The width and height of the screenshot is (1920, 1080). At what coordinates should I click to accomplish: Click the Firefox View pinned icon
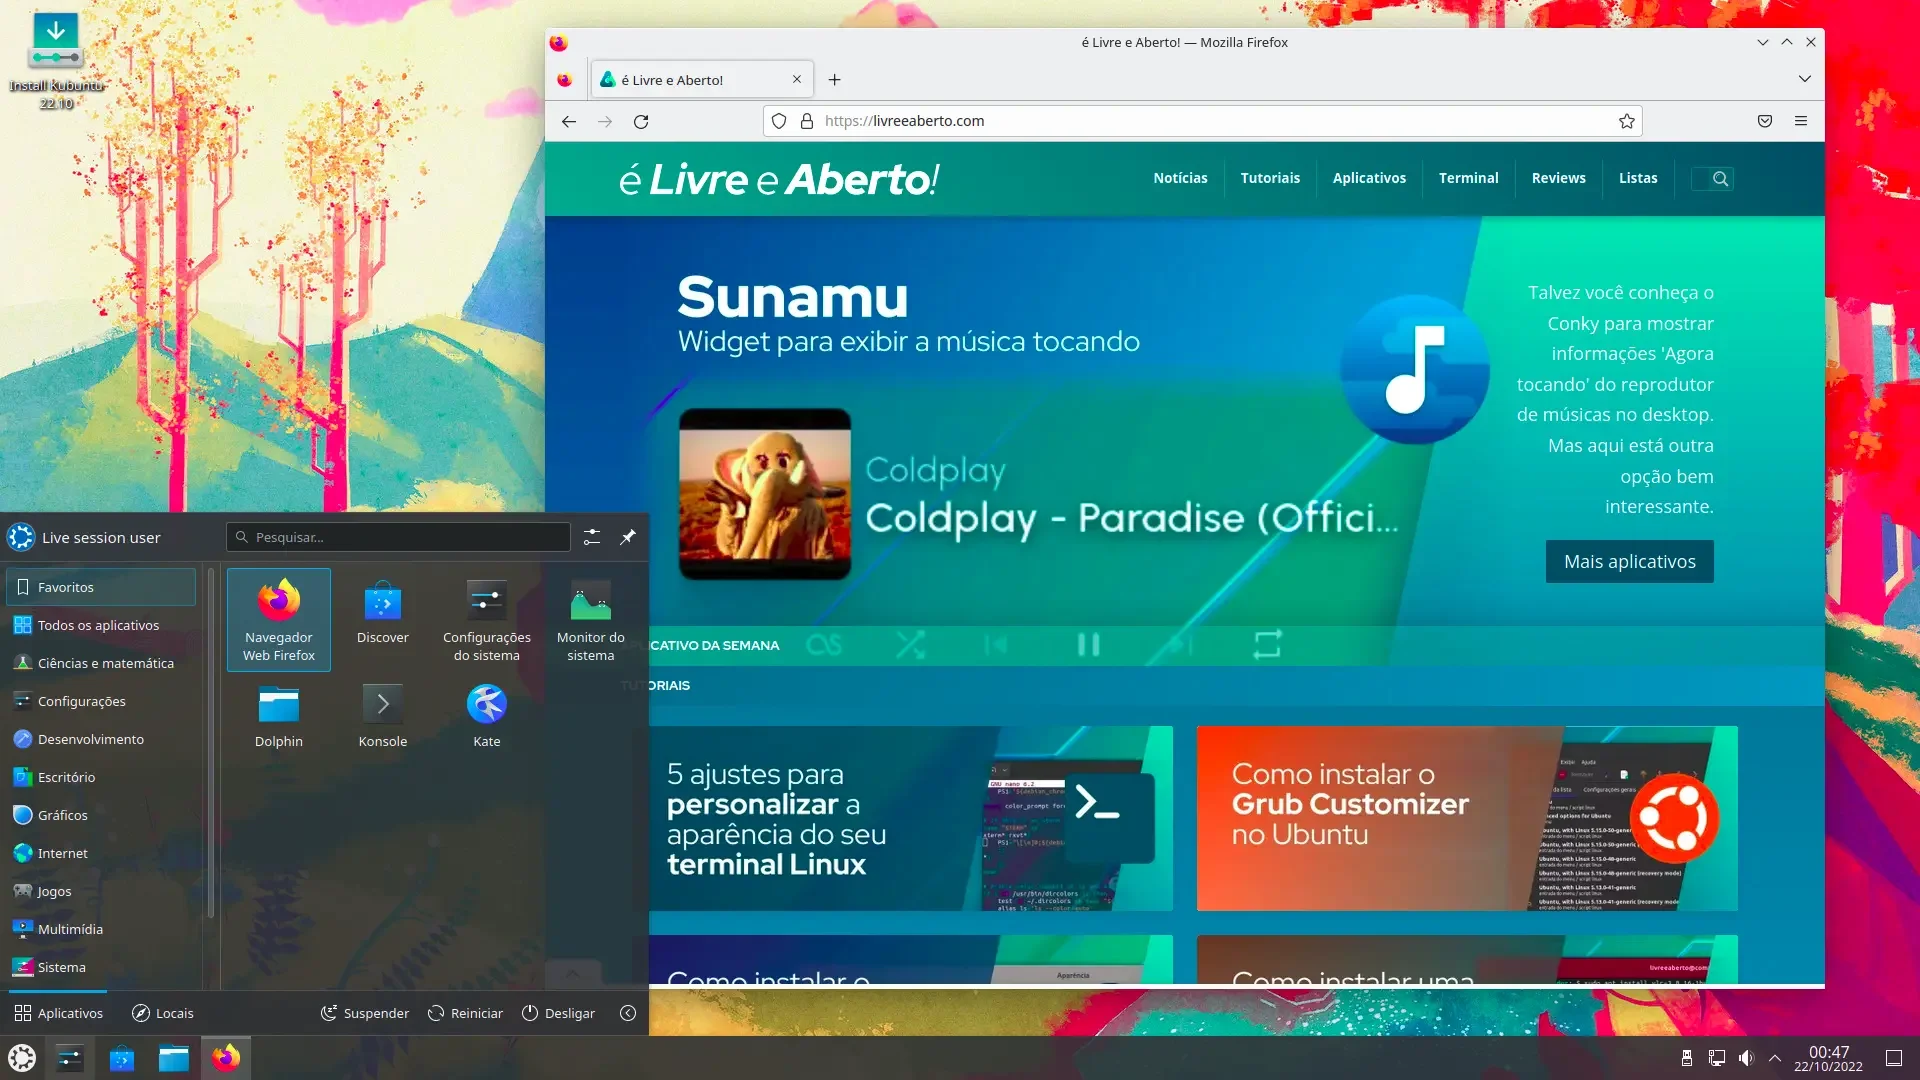coord(565,80)
